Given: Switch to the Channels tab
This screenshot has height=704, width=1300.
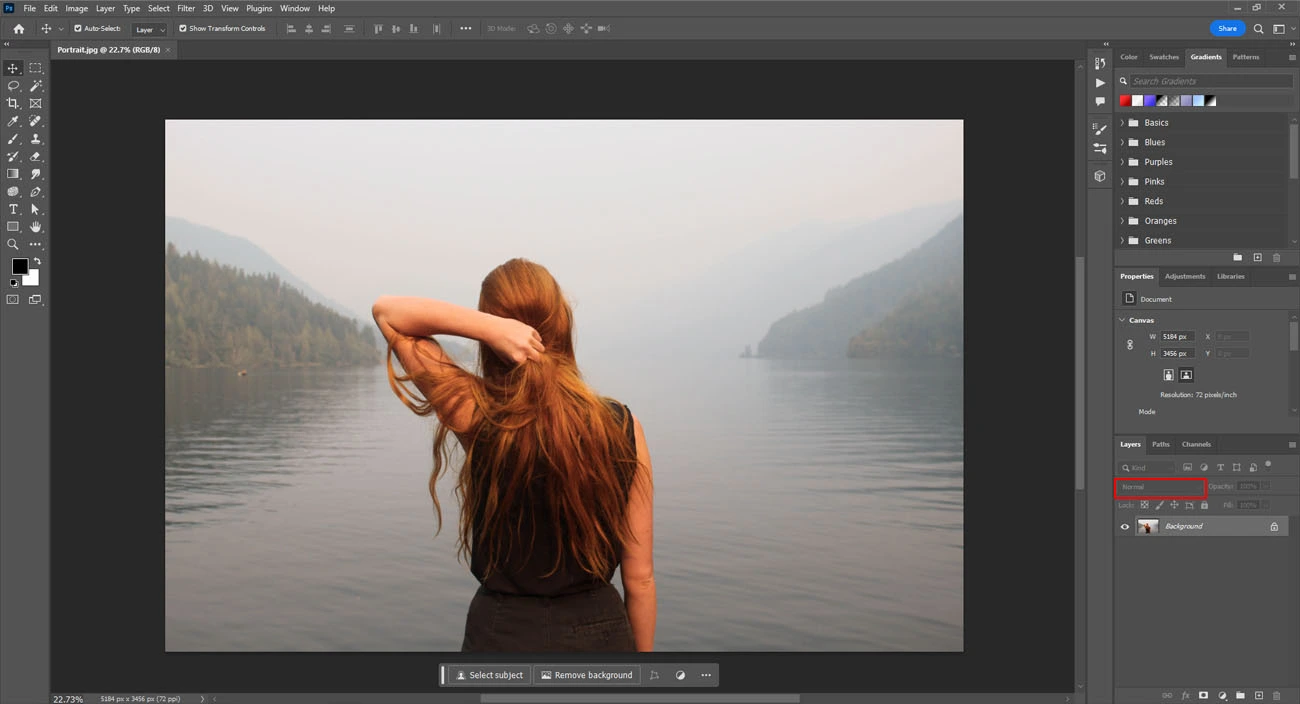Looking at the screenshot, I should [1196, 444].
